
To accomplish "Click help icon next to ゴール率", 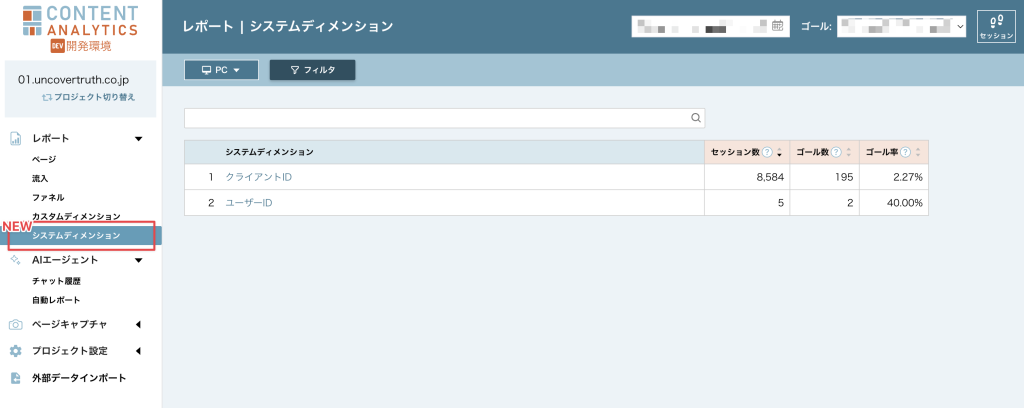I will 905,152.
